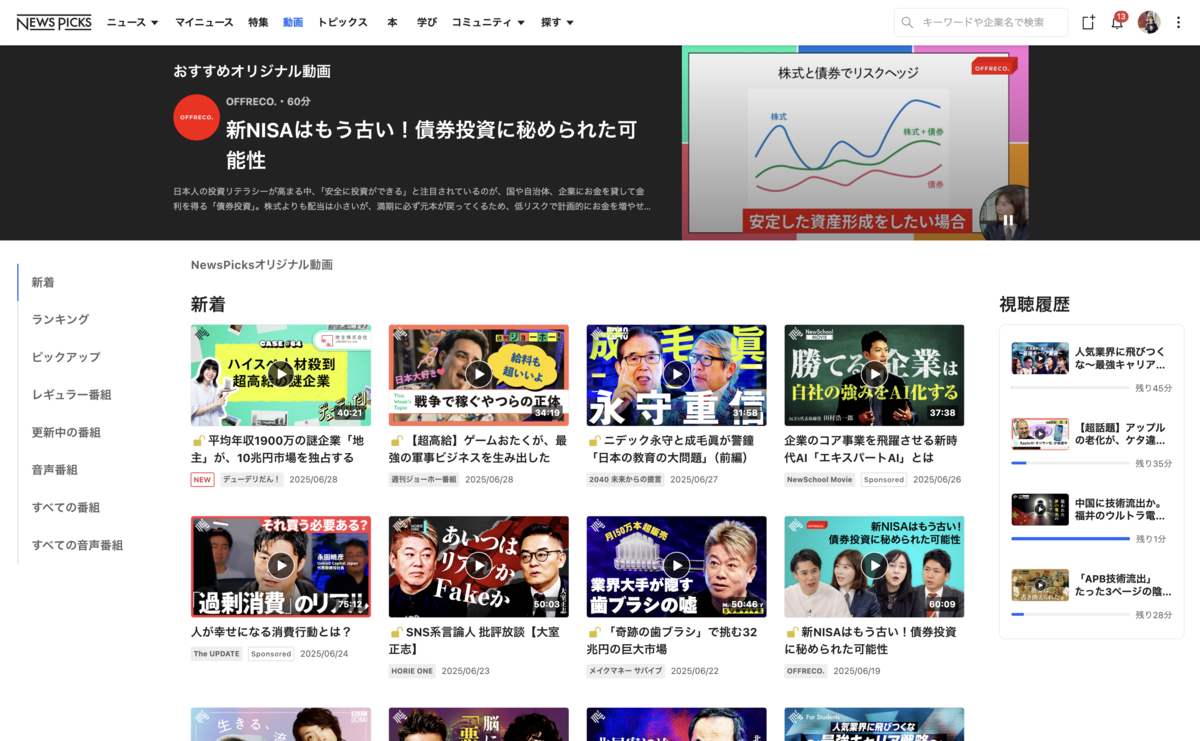Play the ハイスペ人材殺到 video thumbnail
The width and height of the screenshot is (1200, 741).
pyautogui.click(x=281, y=375)
